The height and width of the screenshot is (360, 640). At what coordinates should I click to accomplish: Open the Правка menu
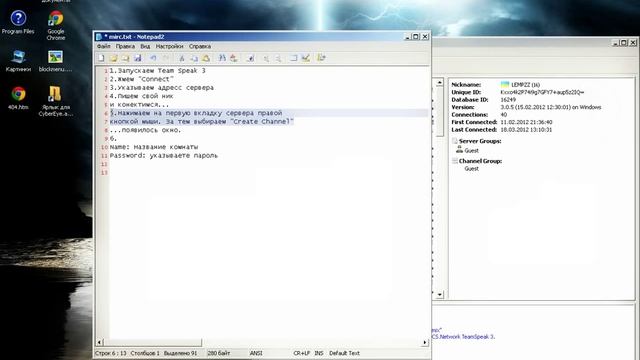125,47
